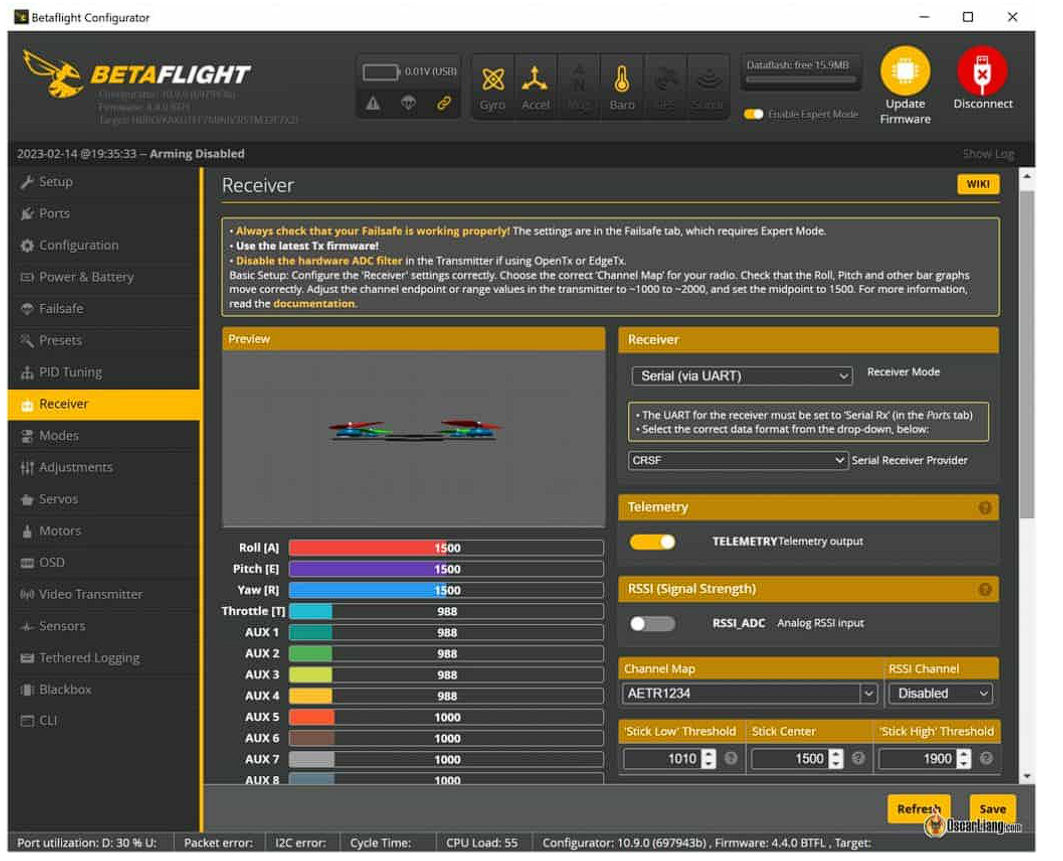Click the RSSI Signal Strength help icon

[985, 590]
